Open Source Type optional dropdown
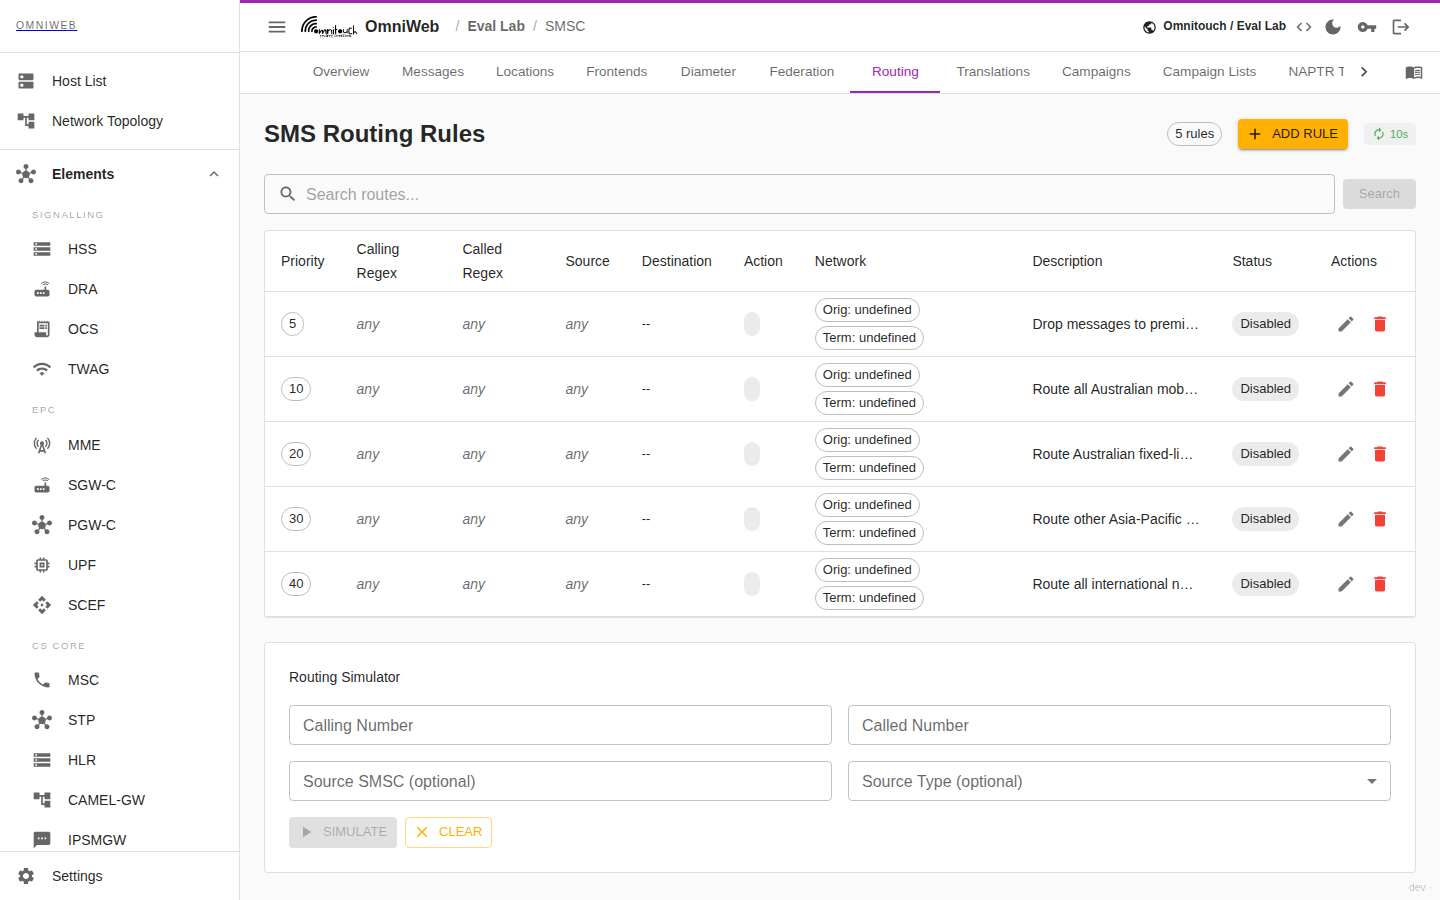The image size is (1440, 900). pyautogui.click(x=1119, y=781)
